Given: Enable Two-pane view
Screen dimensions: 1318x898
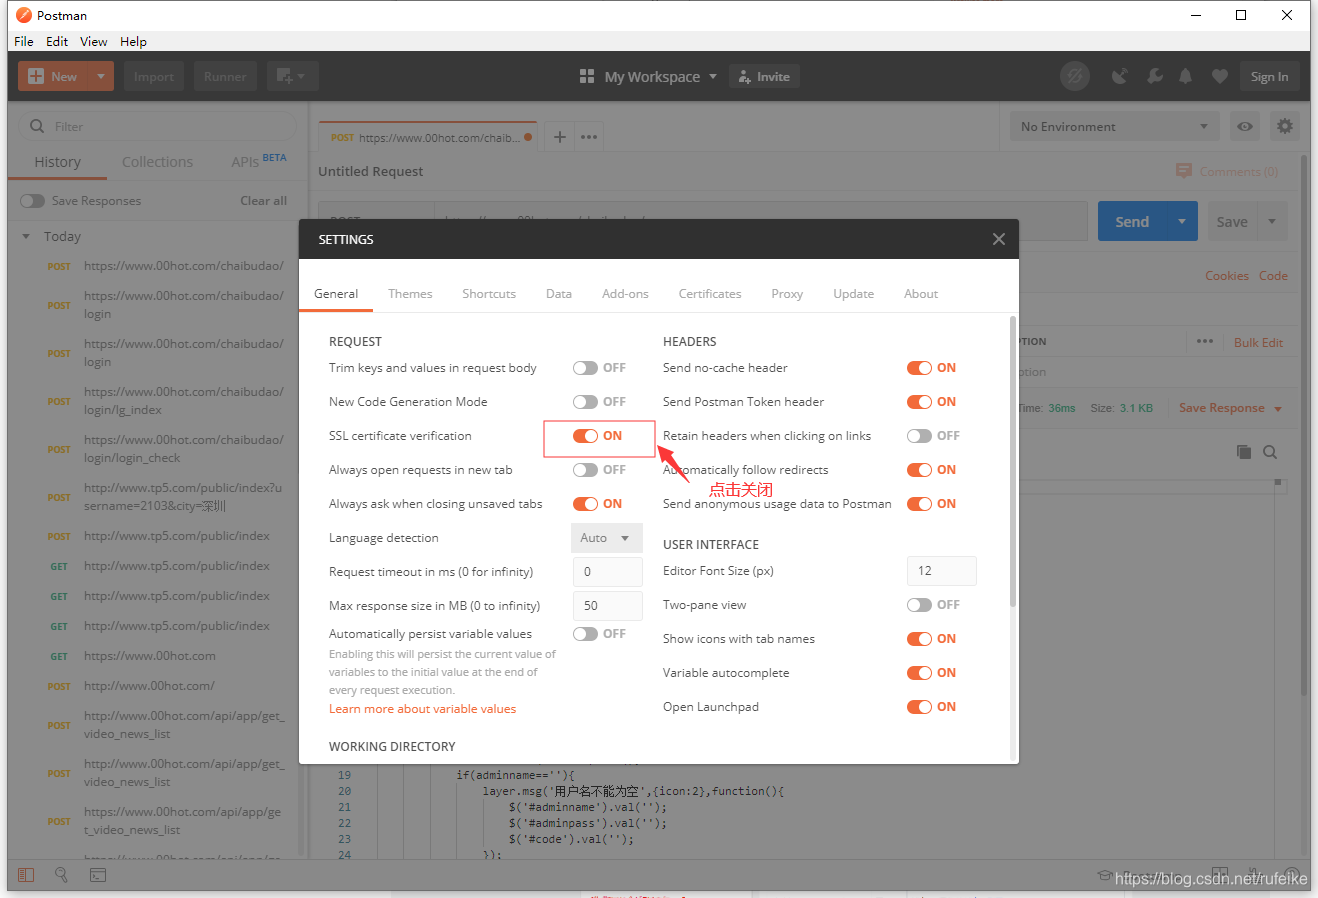Looking at the screenshot, I should pos(919,605).
